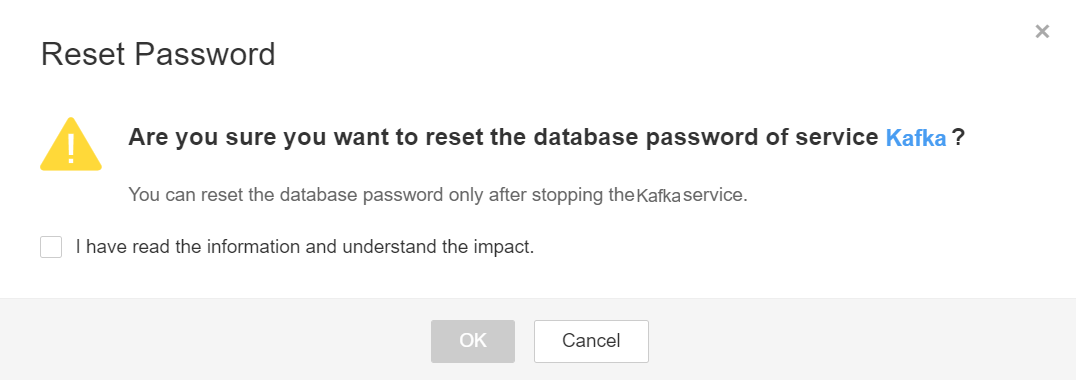Click the question mark after Kafka
The width and height of the screenshot is (1076, 380).
959,138
